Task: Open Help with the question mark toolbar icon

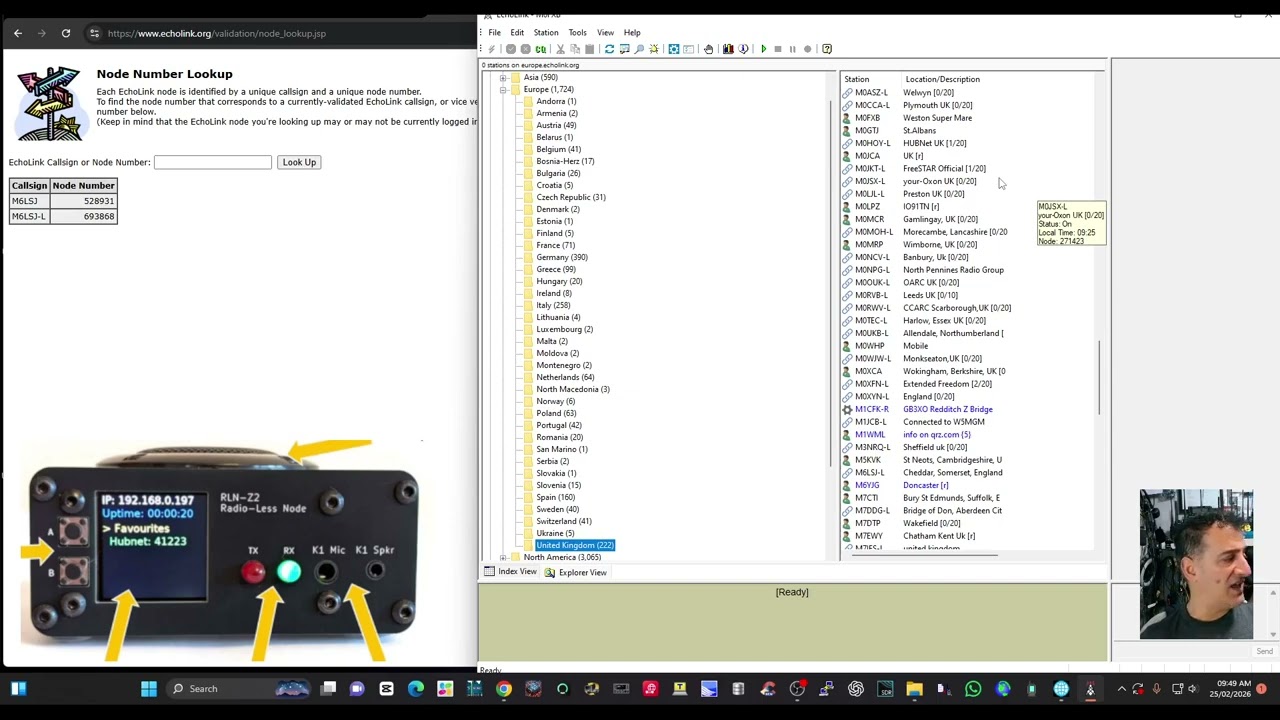Action: point(826,49)
